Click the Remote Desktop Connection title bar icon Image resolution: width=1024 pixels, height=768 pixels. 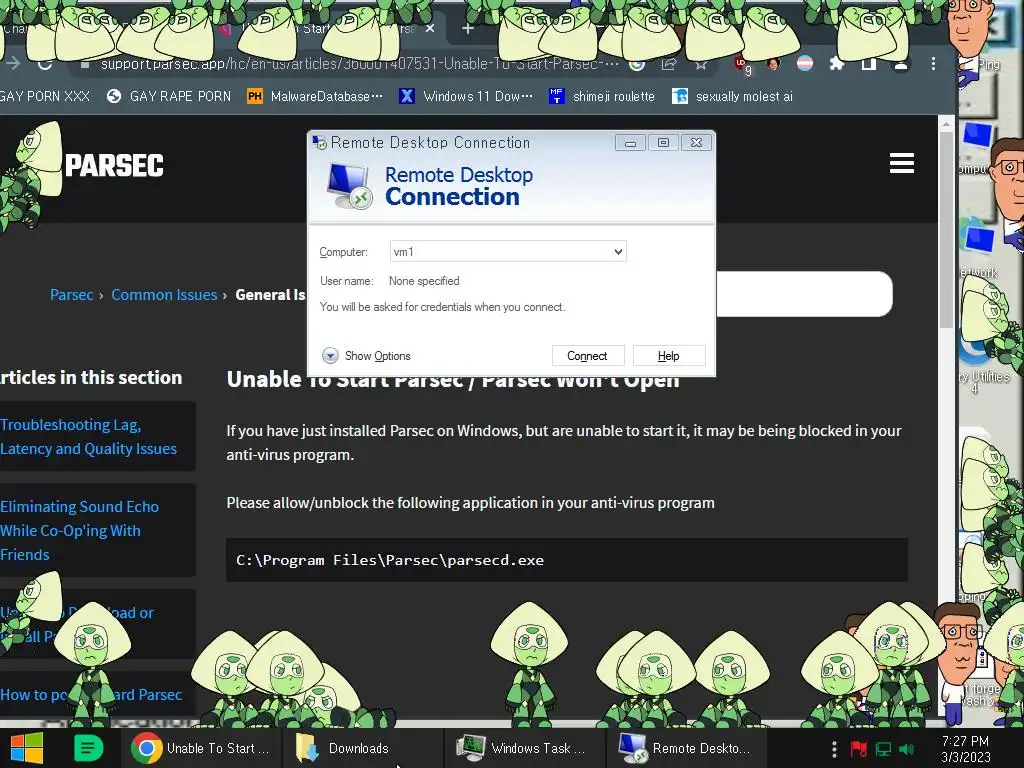(x=319, y=142)
